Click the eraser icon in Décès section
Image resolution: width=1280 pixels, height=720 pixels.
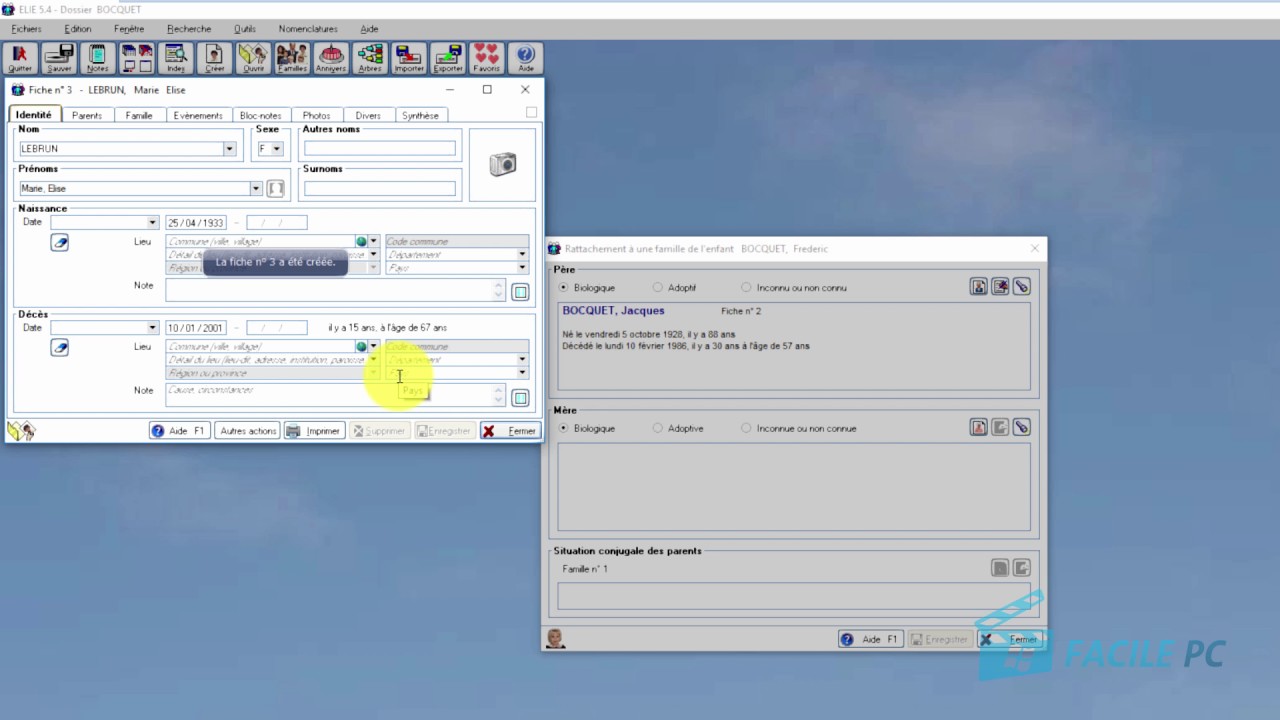[x=60, y=347]
